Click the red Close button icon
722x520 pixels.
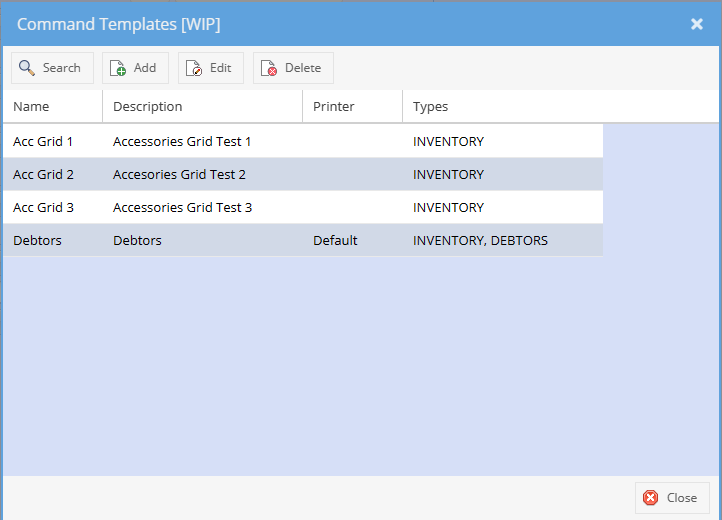[x=651, y=498]
